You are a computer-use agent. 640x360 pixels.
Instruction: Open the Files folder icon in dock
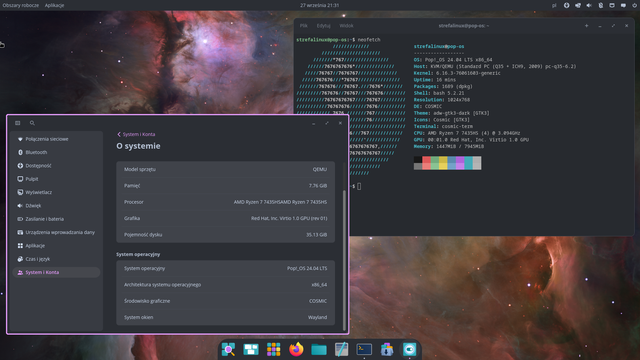coord(319,349)
